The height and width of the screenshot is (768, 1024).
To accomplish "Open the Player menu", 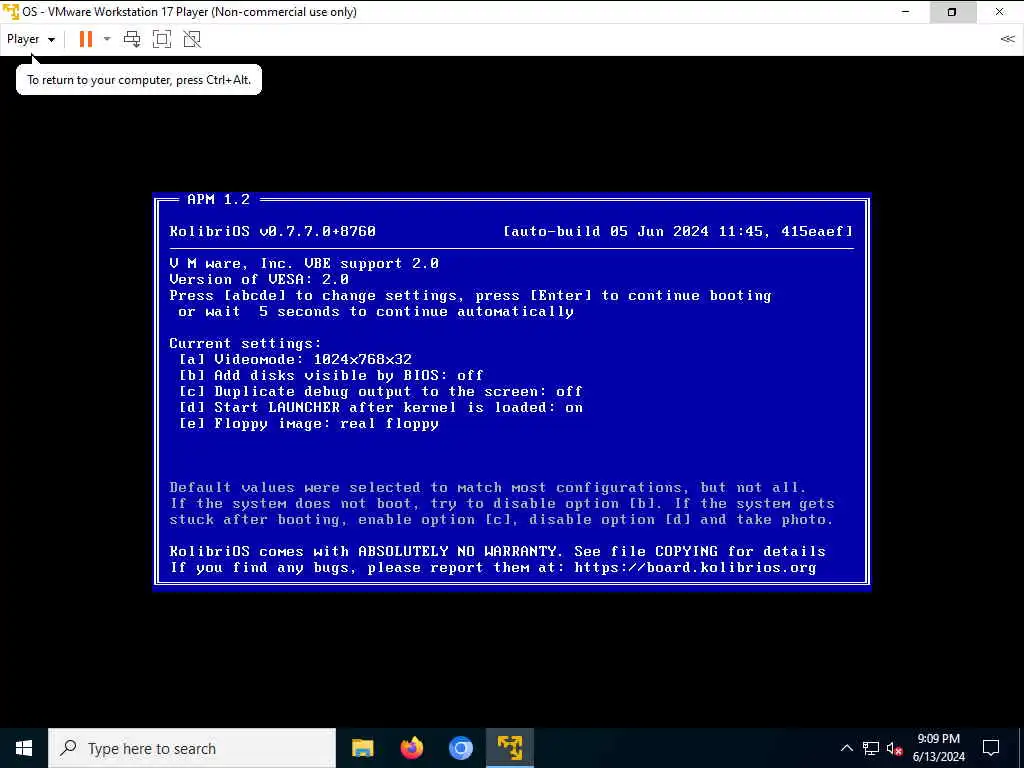I will (31, 39).
